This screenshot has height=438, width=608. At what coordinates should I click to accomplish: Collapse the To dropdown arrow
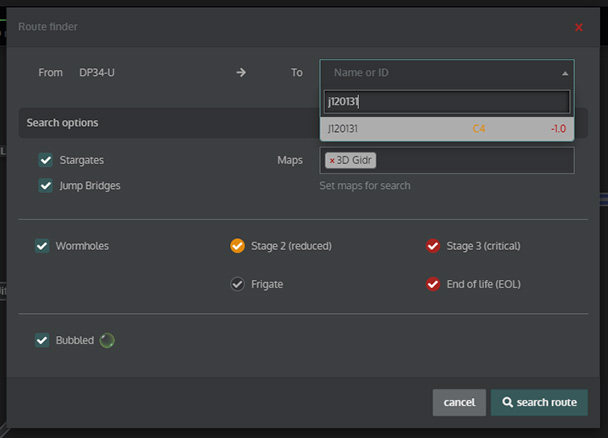point(564,73)
